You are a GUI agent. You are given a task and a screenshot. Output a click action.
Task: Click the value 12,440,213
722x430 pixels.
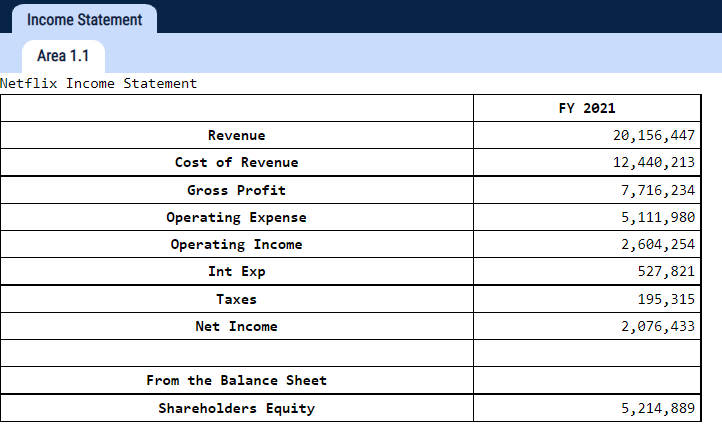pyautogui.click(x=653, y=163)
